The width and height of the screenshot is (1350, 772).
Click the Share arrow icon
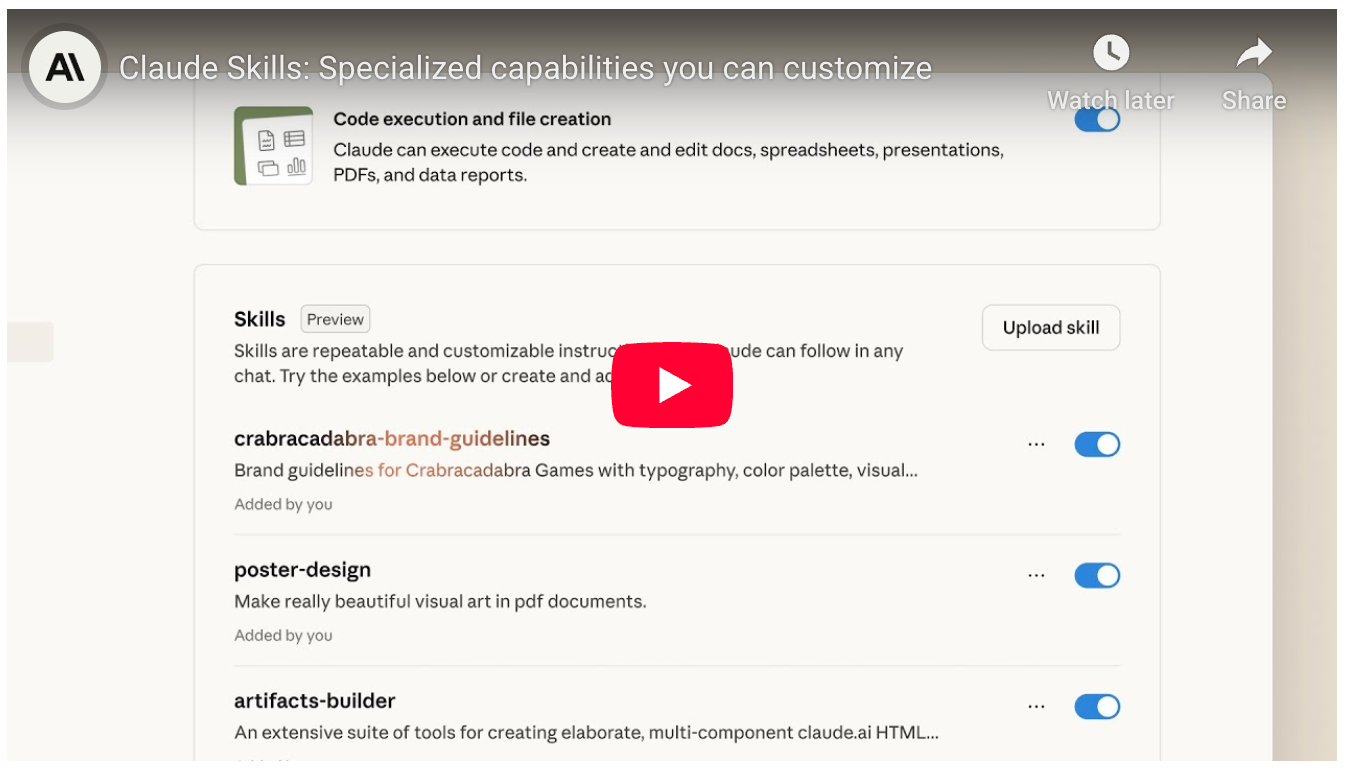click(1253, 54)
